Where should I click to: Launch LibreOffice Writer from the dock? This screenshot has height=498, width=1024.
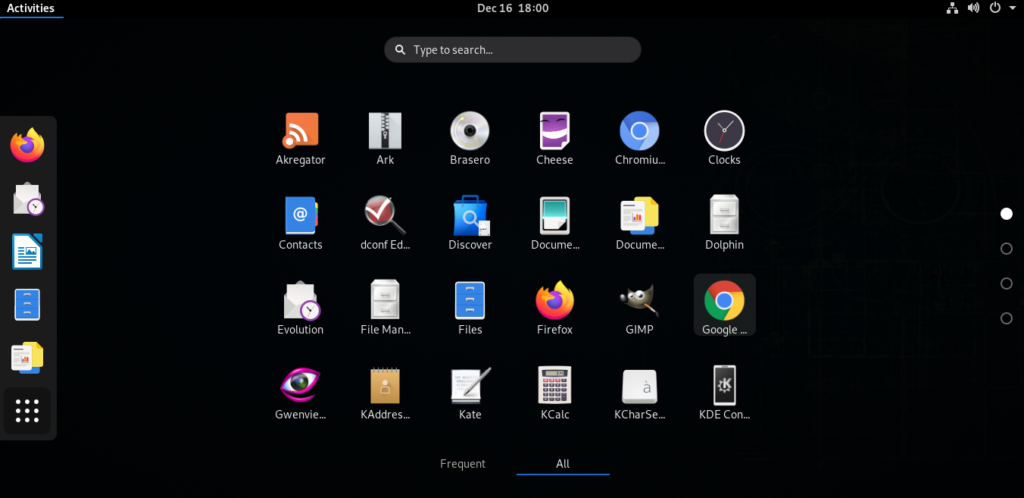pos(27,251)
